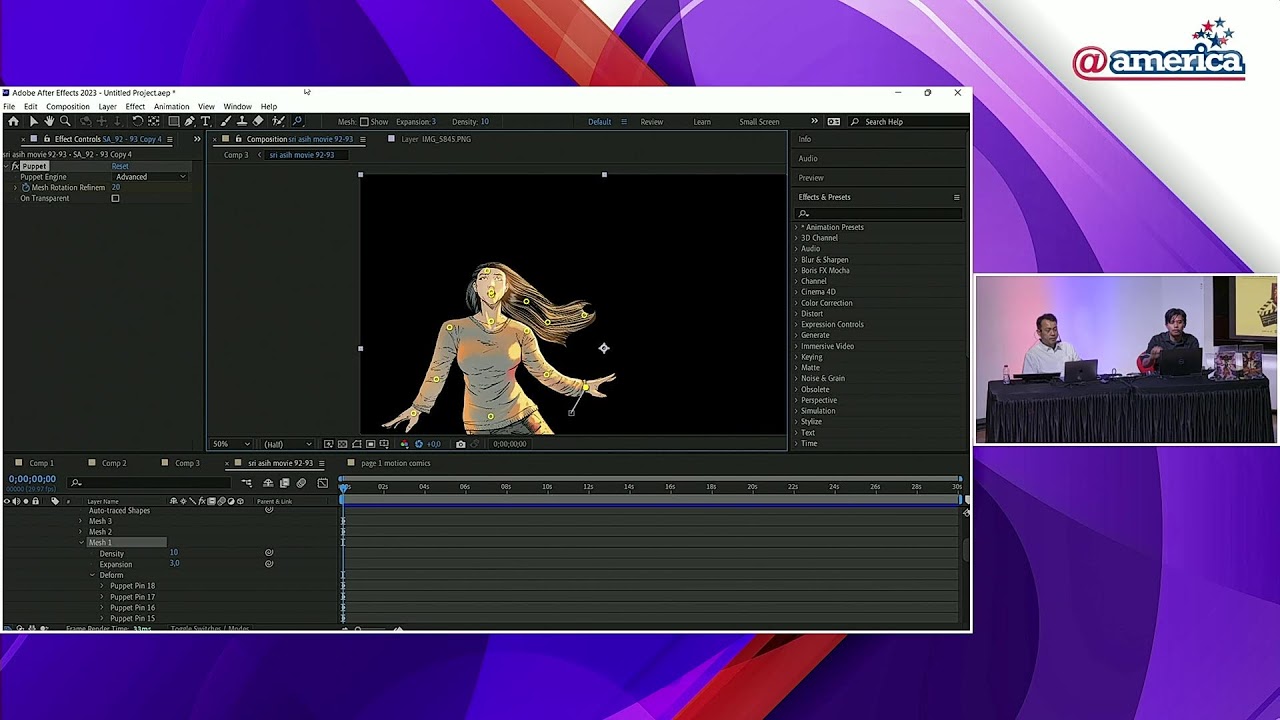The width and height of the screenshot is (1280, 720).
Task: Click the Effects & Presets search field
Action: pyautogui.click(x=879, y=213)
